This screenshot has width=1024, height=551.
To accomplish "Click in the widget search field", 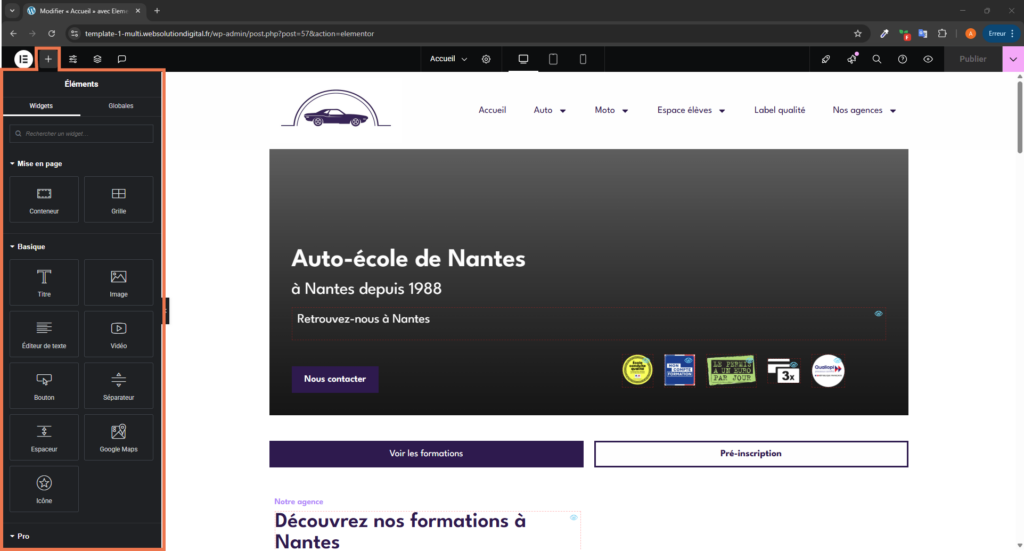I will click(x=82, y=133).
